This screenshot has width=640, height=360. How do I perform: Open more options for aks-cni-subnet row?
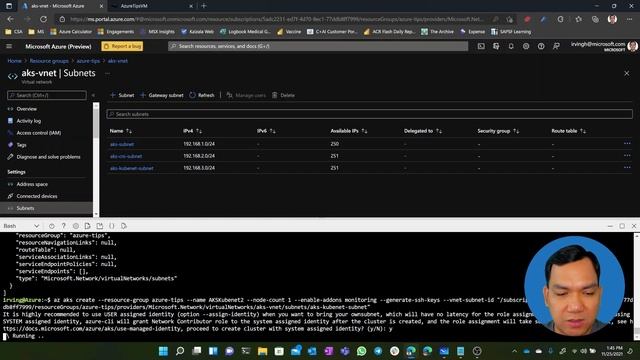coord(627,156)
